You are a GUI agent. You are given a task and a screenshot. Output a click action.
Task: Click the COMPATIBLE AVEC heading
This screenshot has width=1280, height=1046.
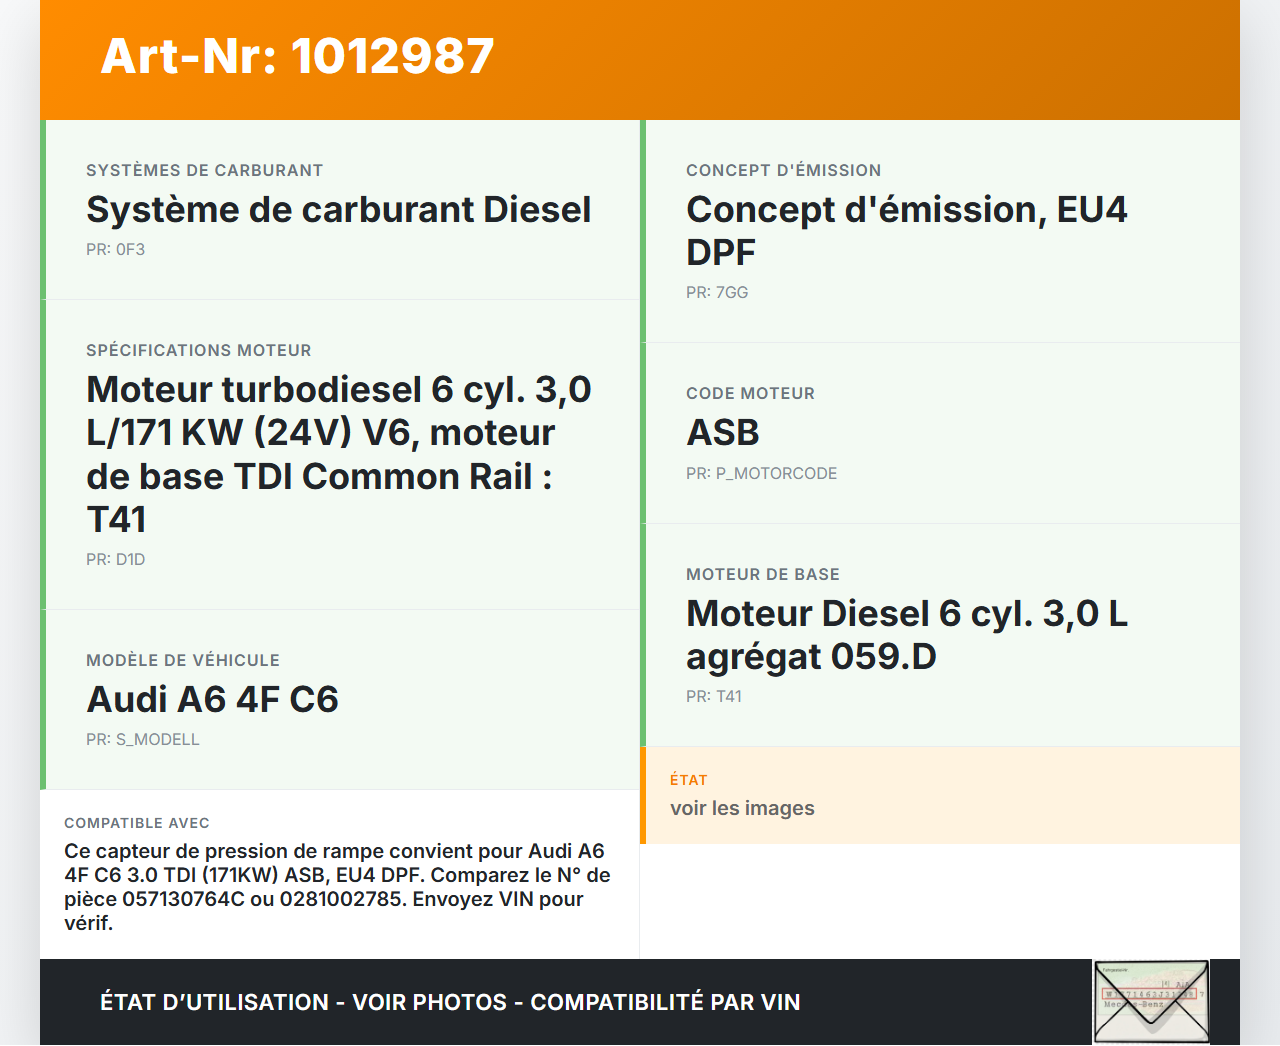pos(136,823)
